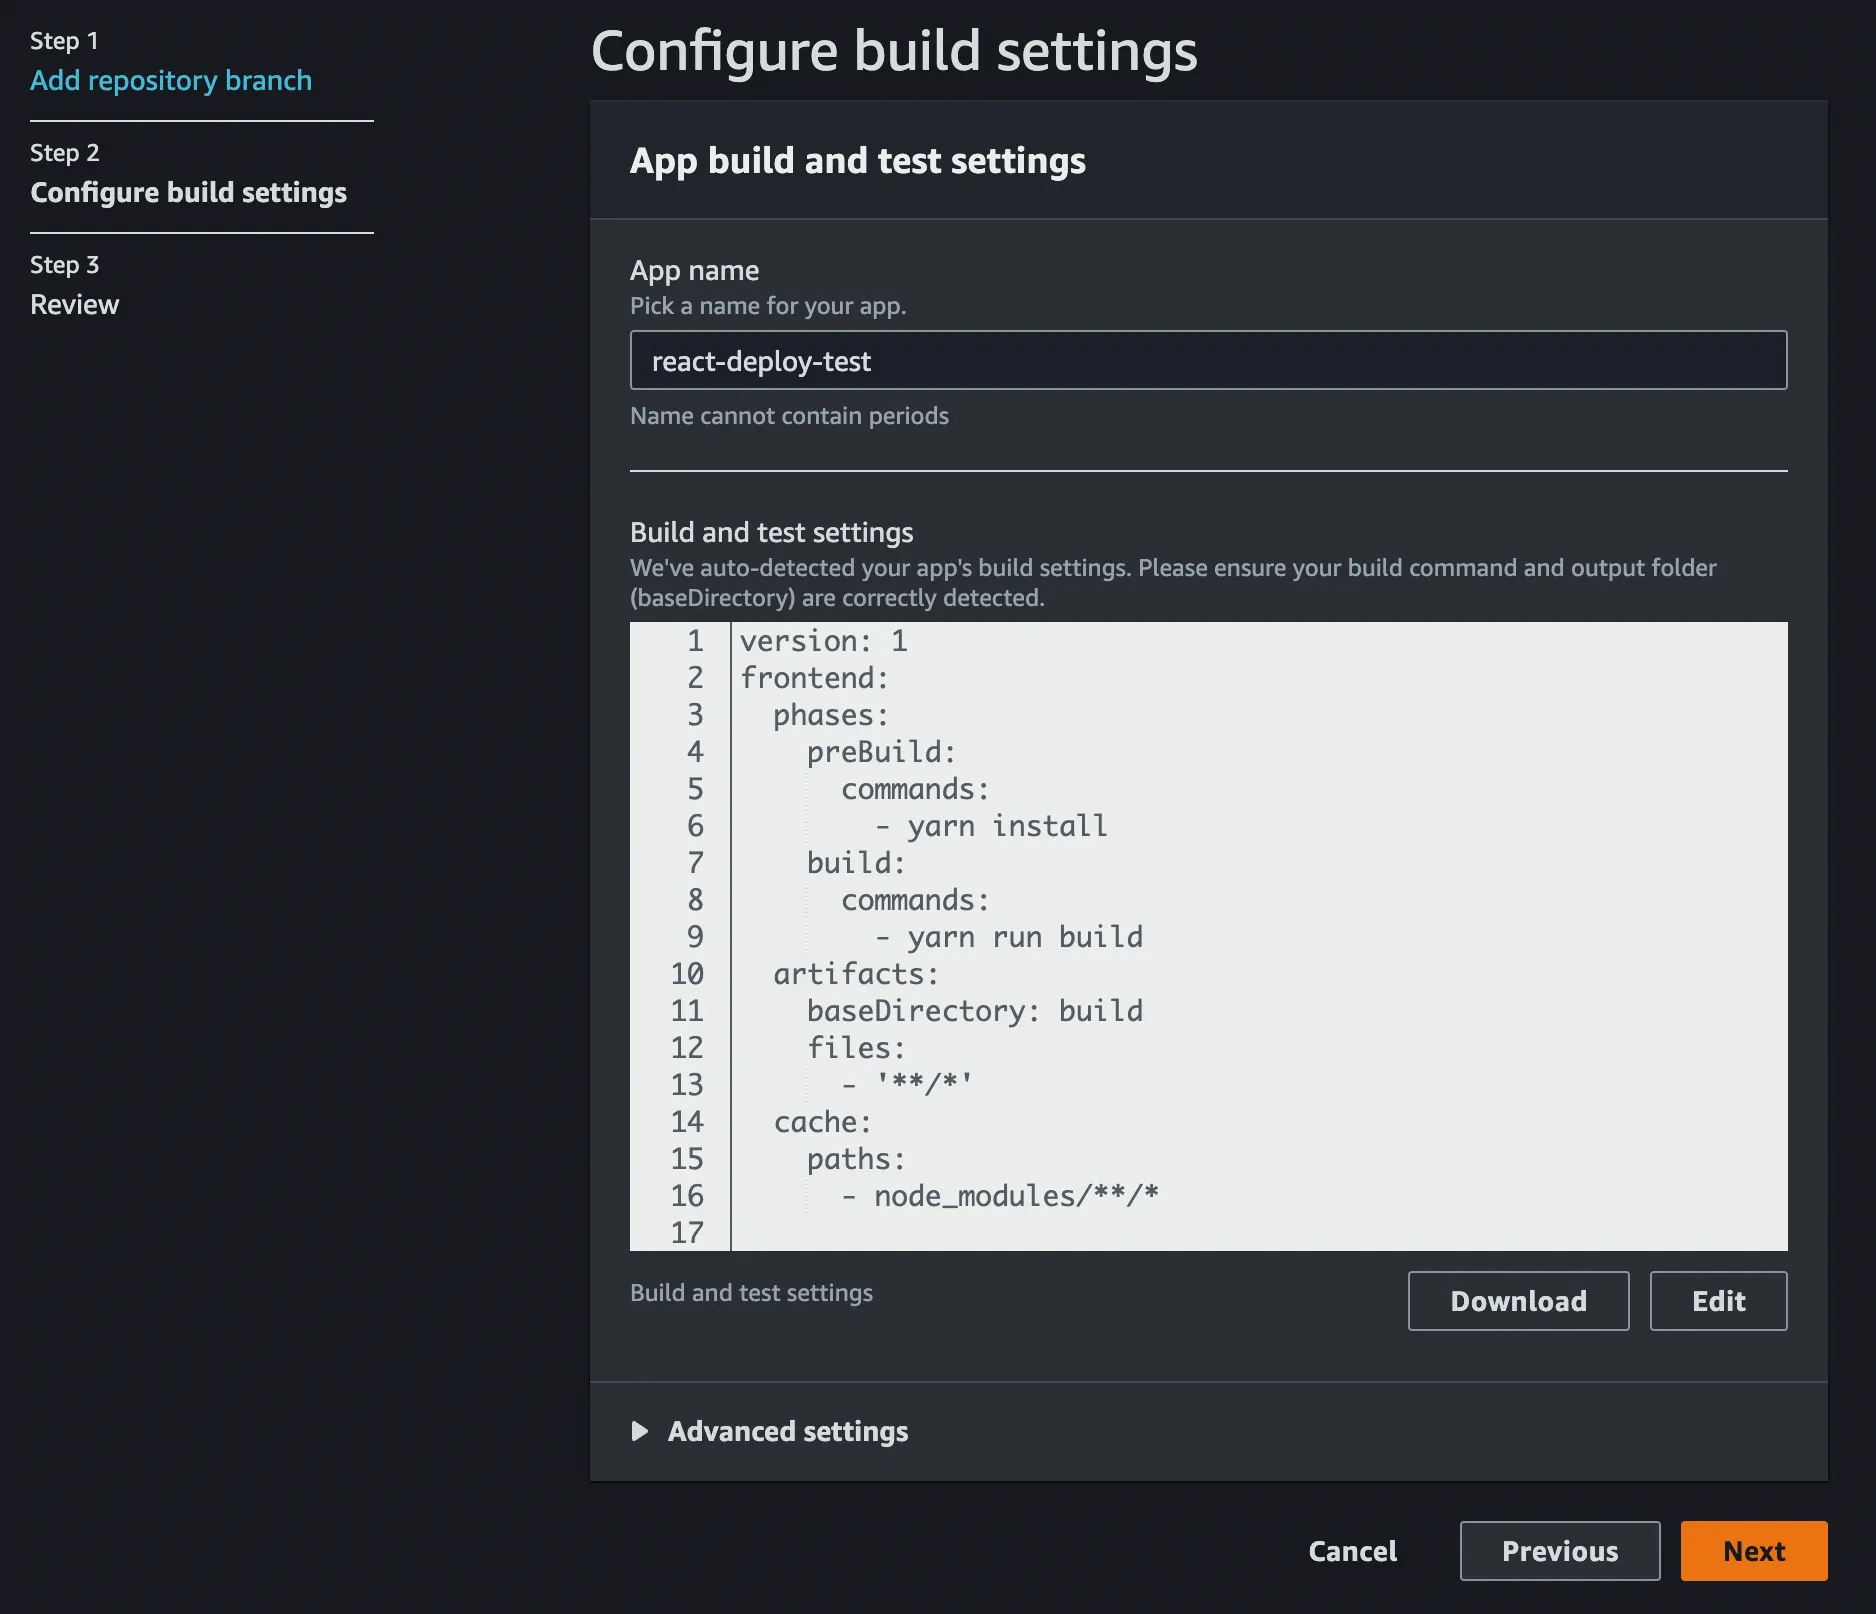
Task: Cancel the app setup
Action: pos(1352,1551)
